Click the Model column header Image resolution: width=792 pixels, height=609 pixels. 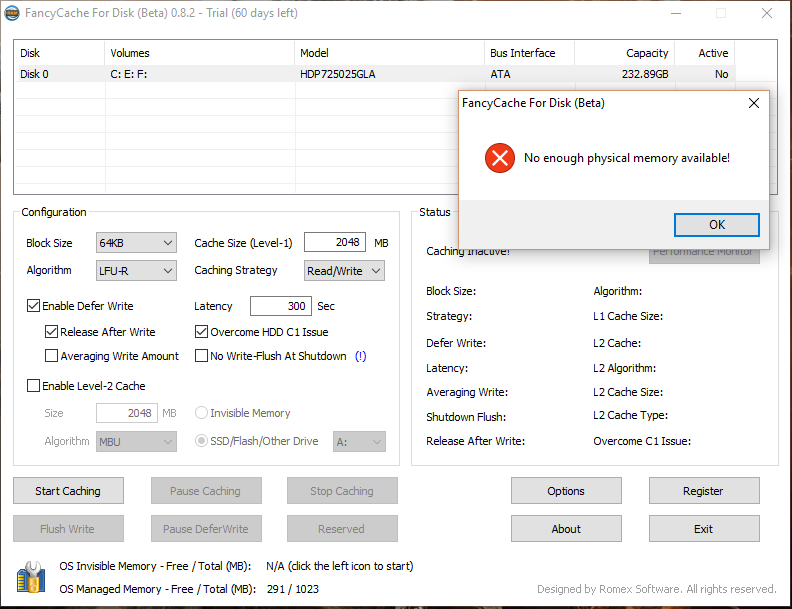point(389,53)
